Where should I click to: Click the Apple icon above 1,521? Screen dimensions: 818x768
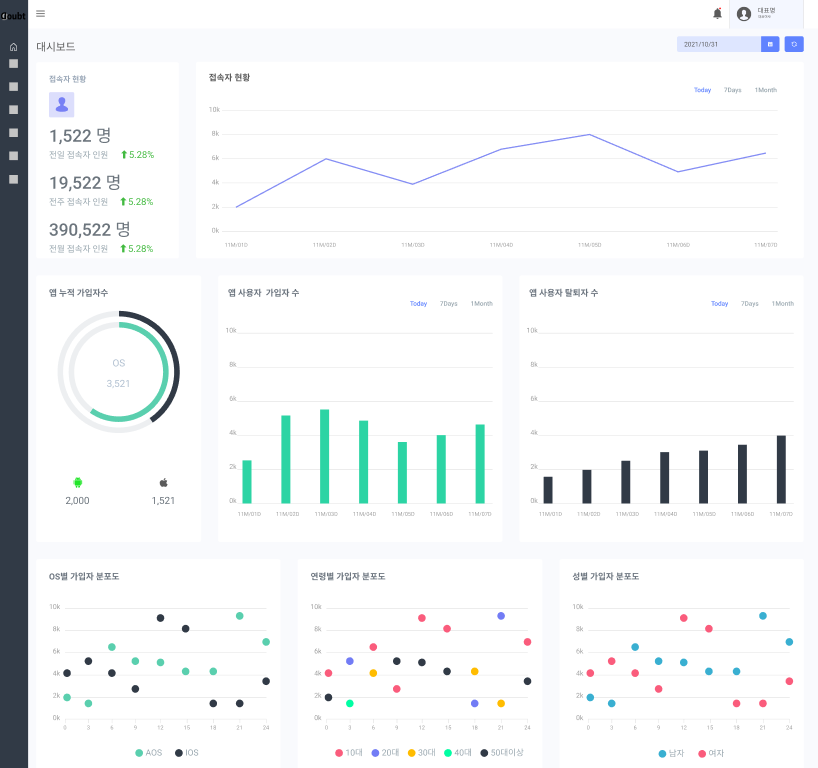pyautogui.click(x=163, y=483)
